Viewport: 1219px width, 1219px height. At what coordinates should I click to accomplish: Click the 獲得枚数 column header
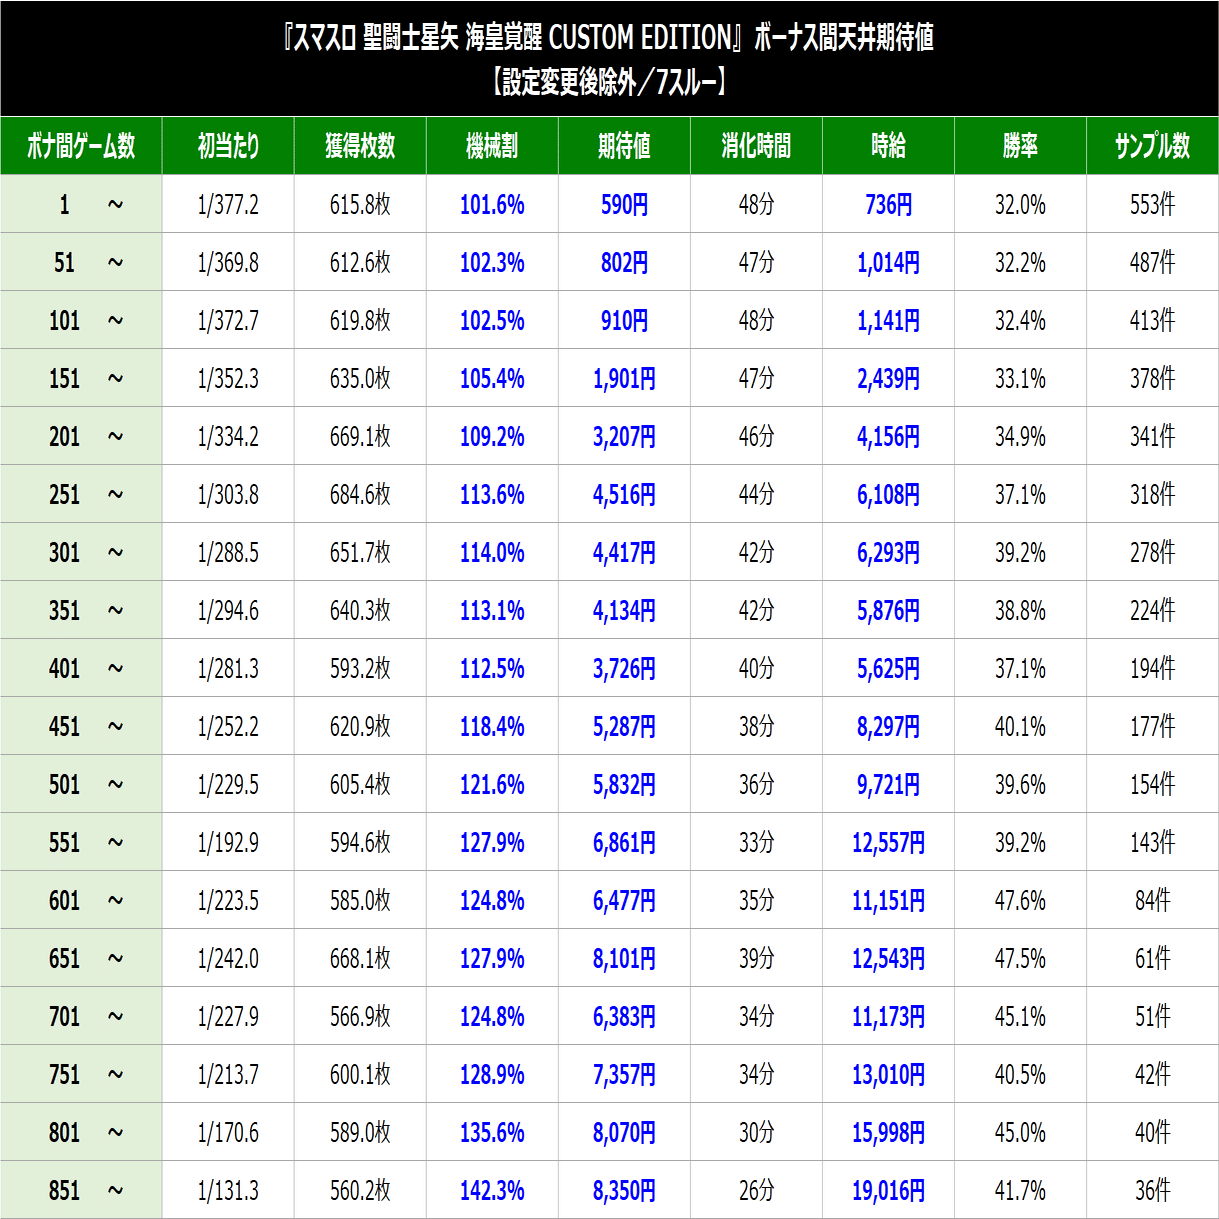[360, 146]
